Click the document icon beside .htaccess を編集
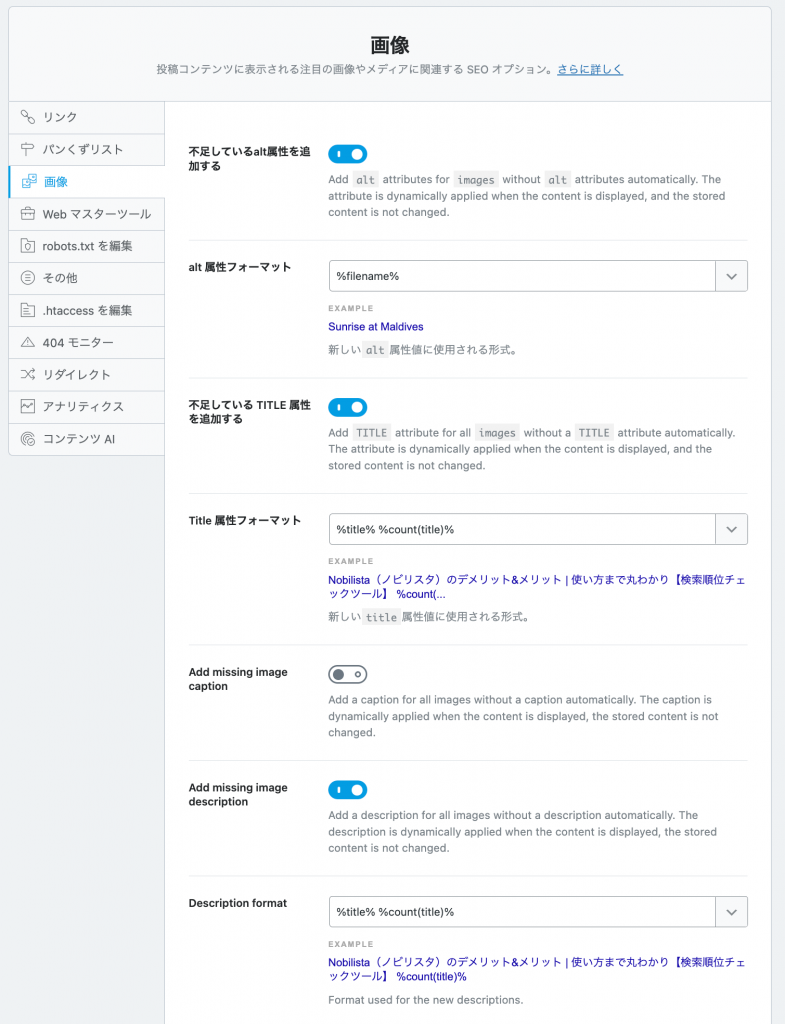This screenshot has width=785, height=1024. pos(27,310)
